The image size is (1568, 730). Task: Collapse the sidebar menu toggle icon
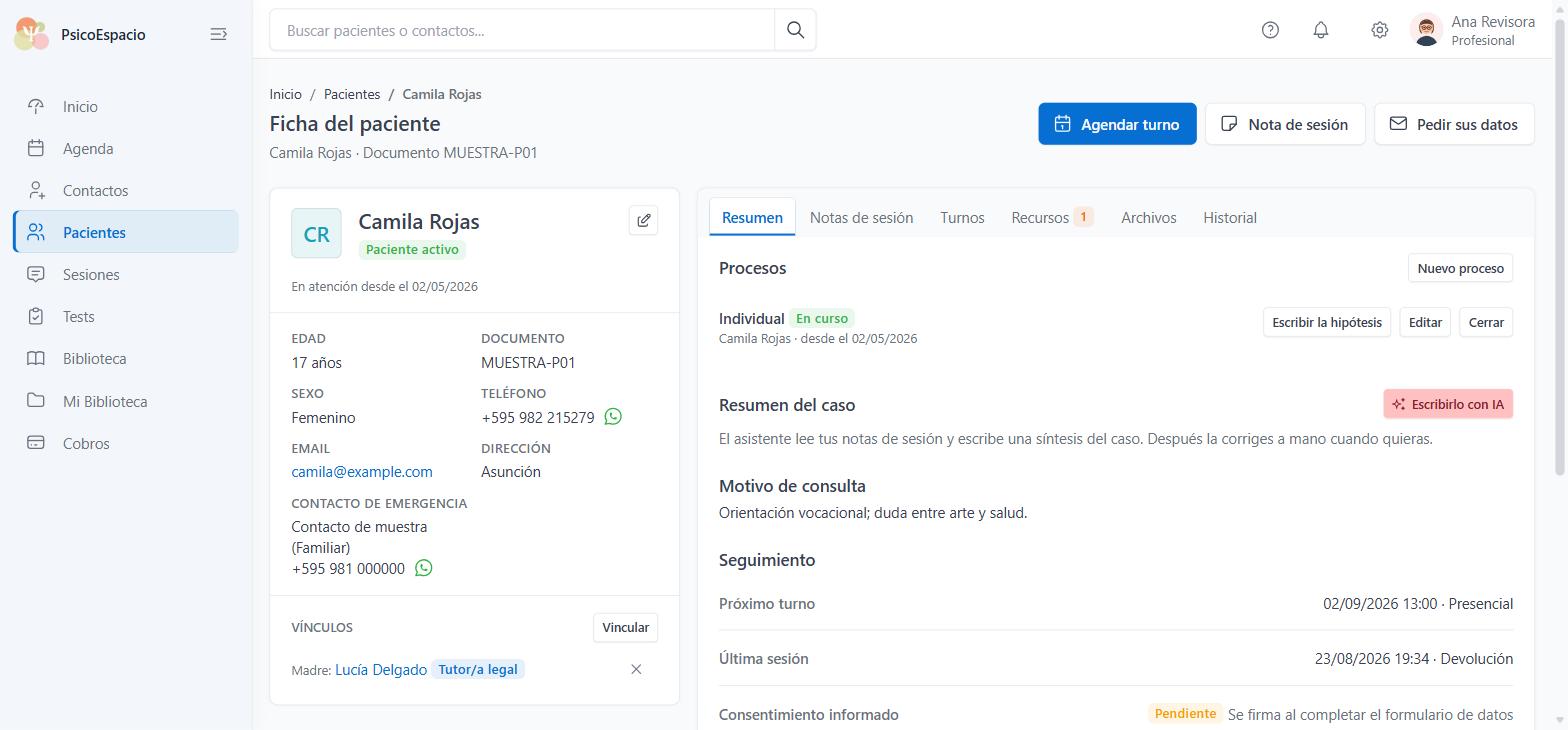pos(218,34)
